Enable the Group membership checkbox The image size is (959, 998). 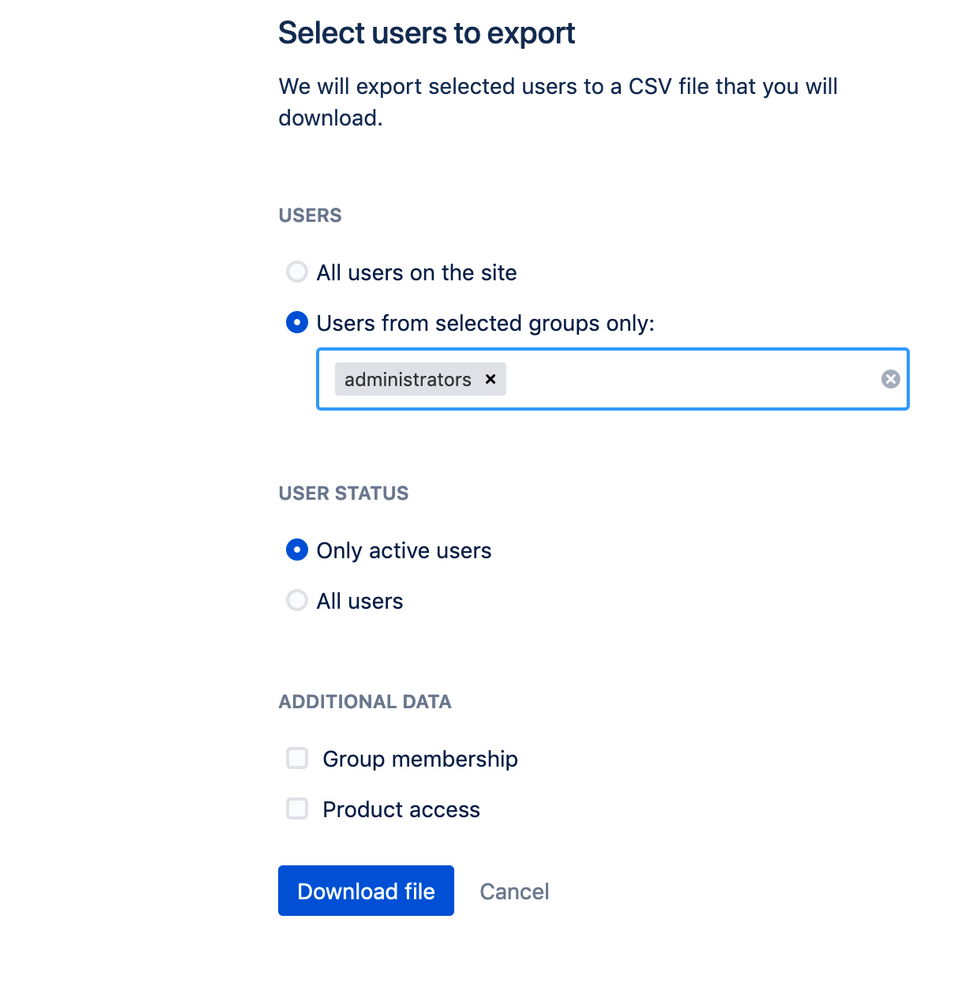pyautogui.click(x=297, y=758)
